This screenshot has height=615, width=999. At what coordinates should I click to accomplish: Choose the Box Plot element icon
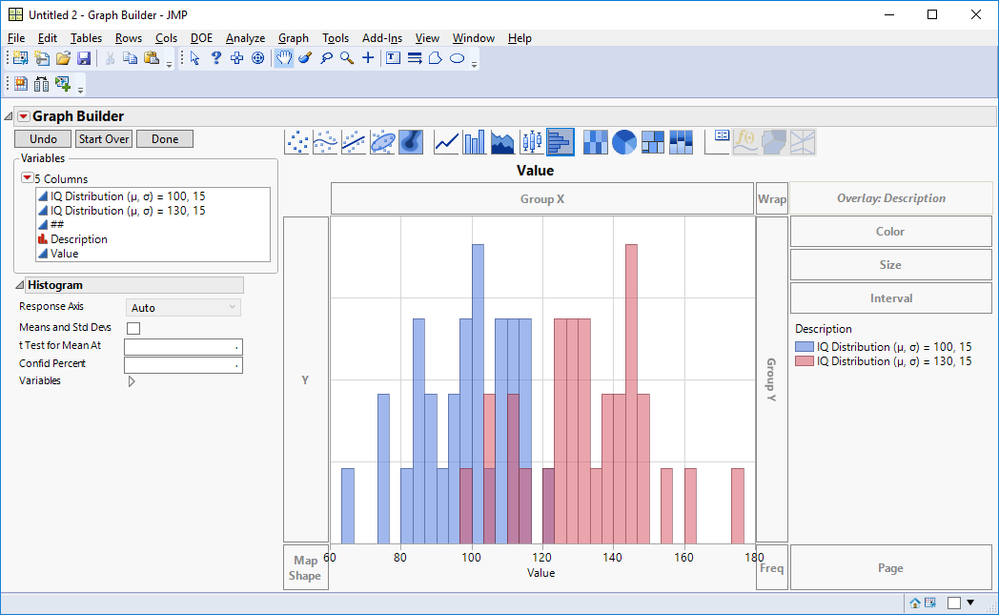[531, 142]
